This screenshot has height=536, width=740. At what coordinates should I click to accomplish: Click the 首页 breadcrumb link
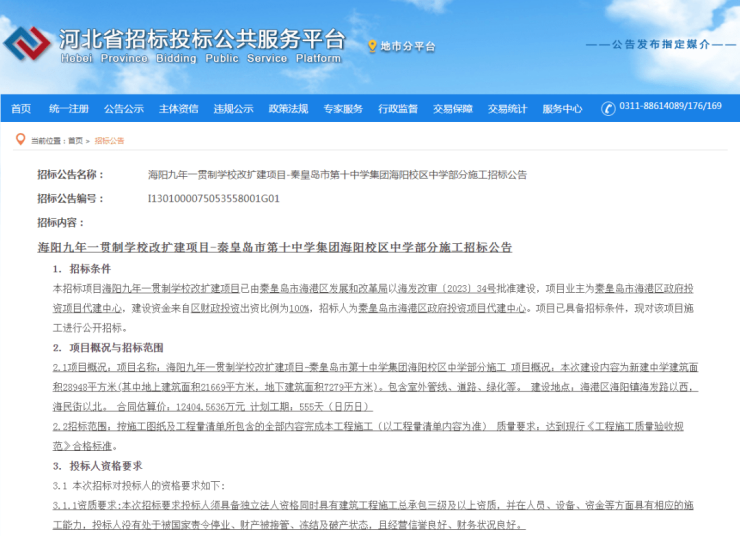(77, 141)
